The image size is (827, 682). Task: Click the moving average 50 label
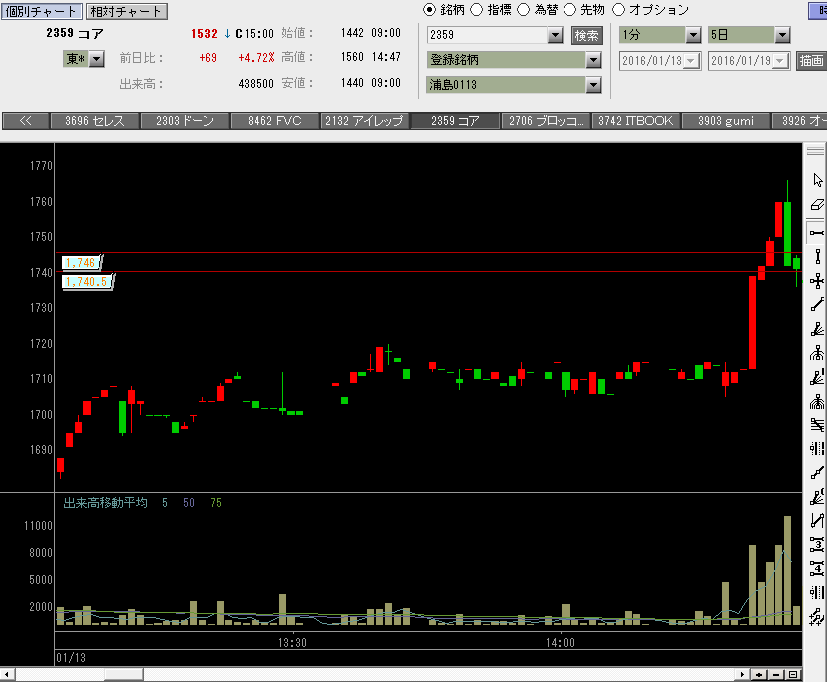click(x=189, y=503)
